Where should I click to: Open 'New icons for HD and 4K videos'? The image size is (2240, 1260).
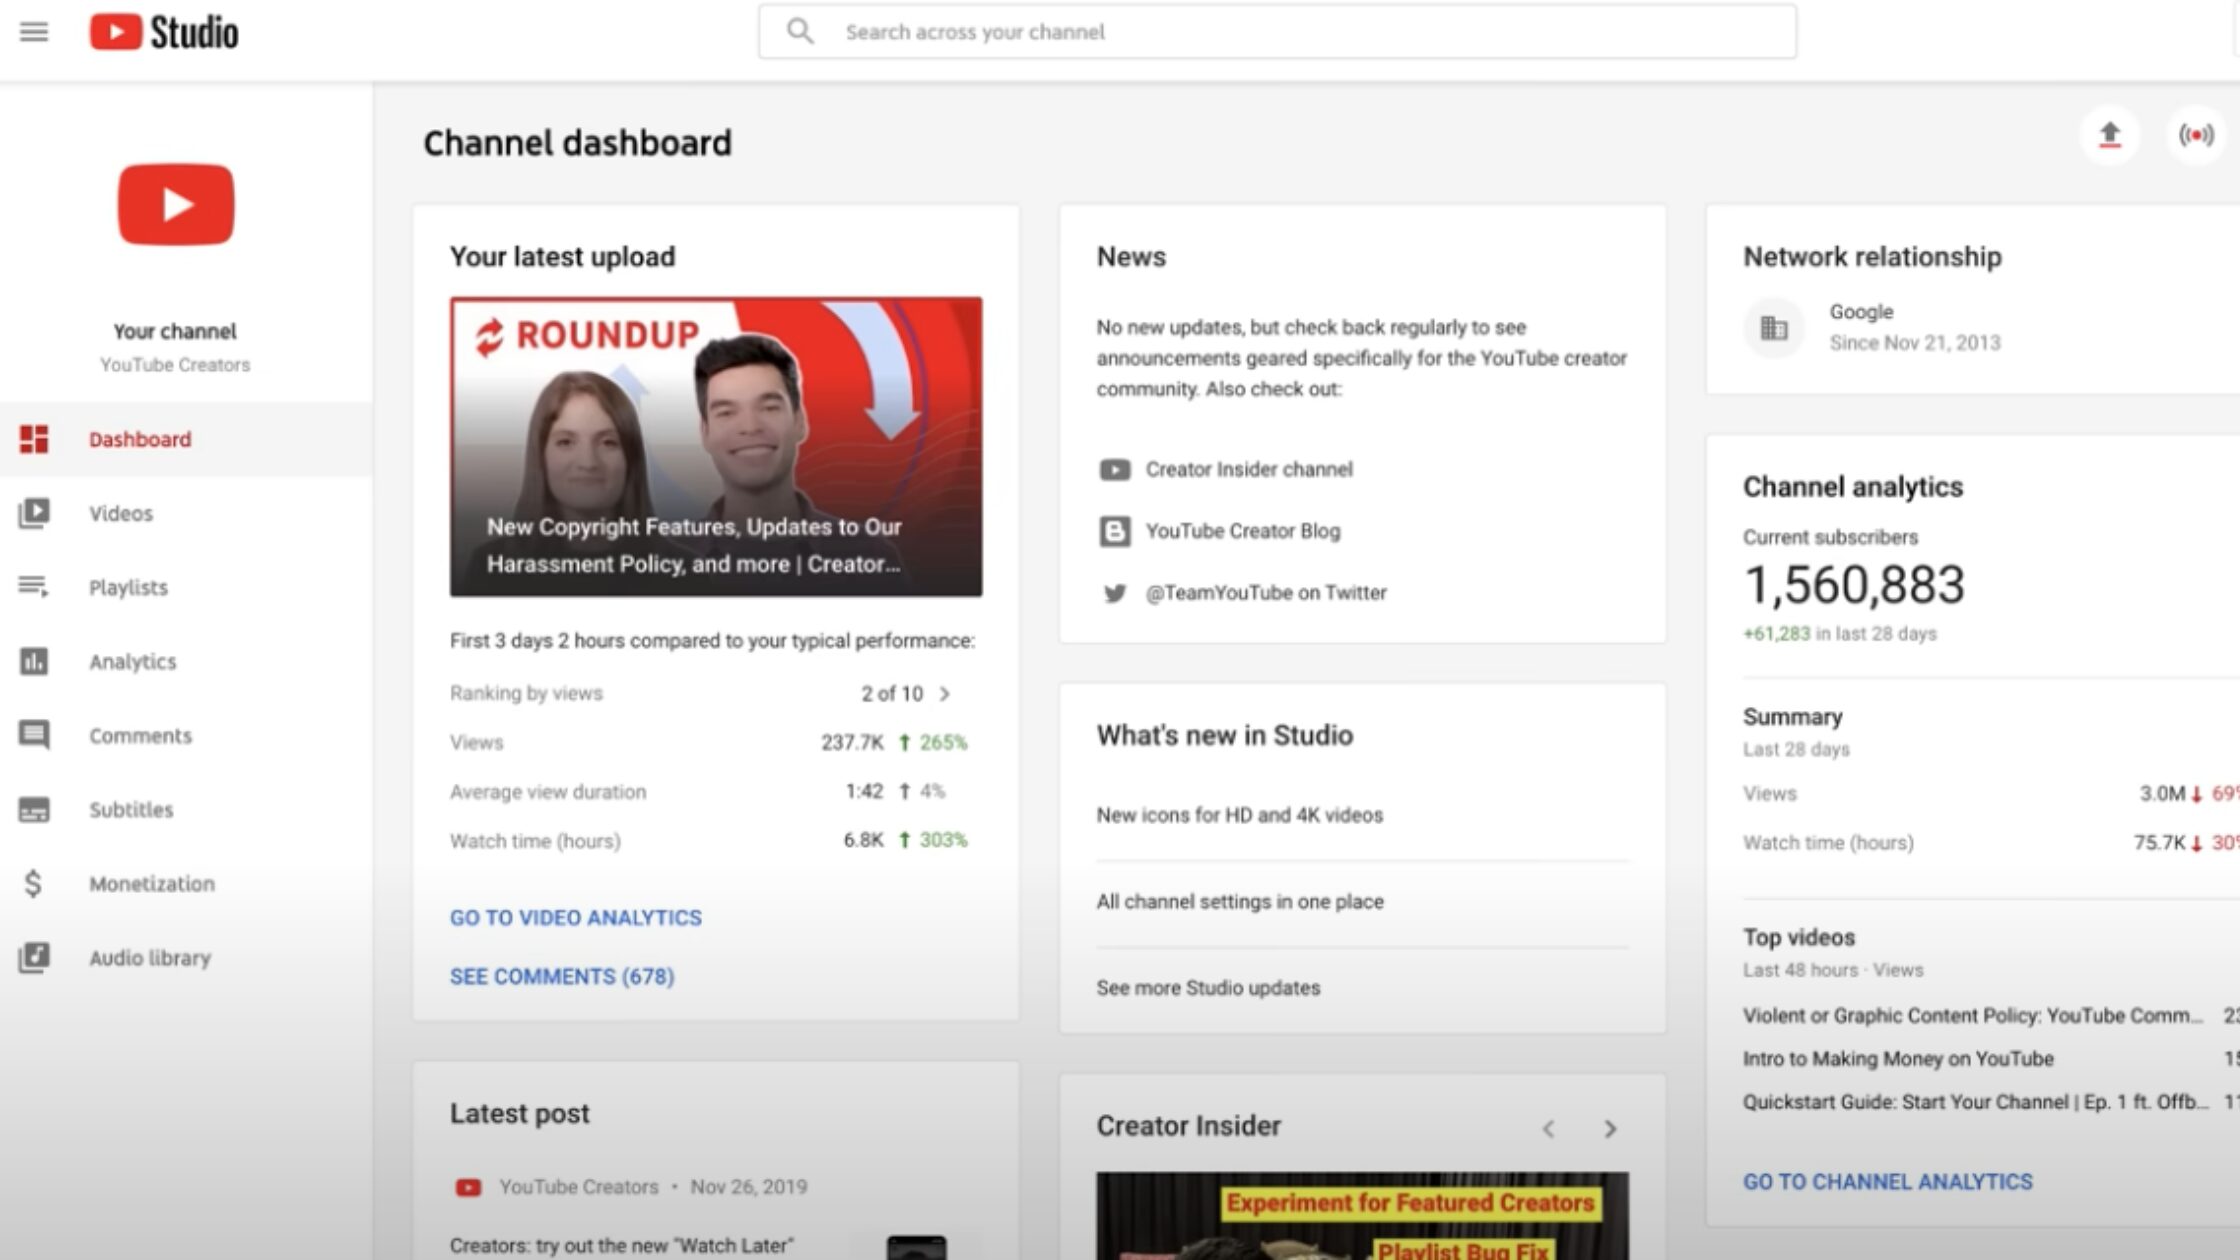(x=1240, y=815)
